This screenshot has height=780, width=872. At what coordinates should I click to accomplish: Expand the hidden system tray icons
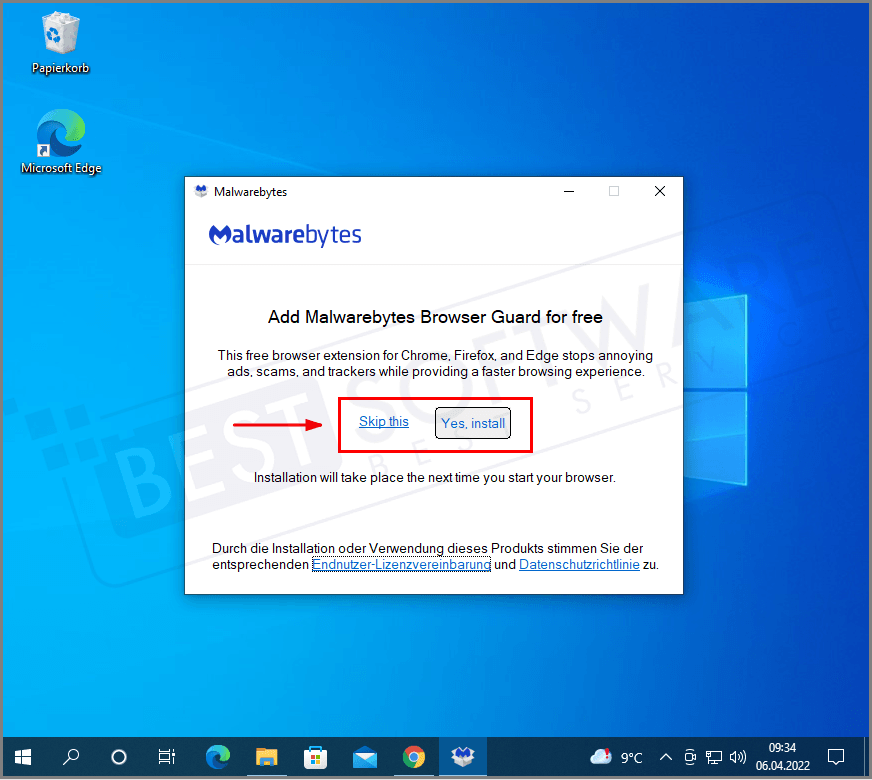[x=665, y=757]
